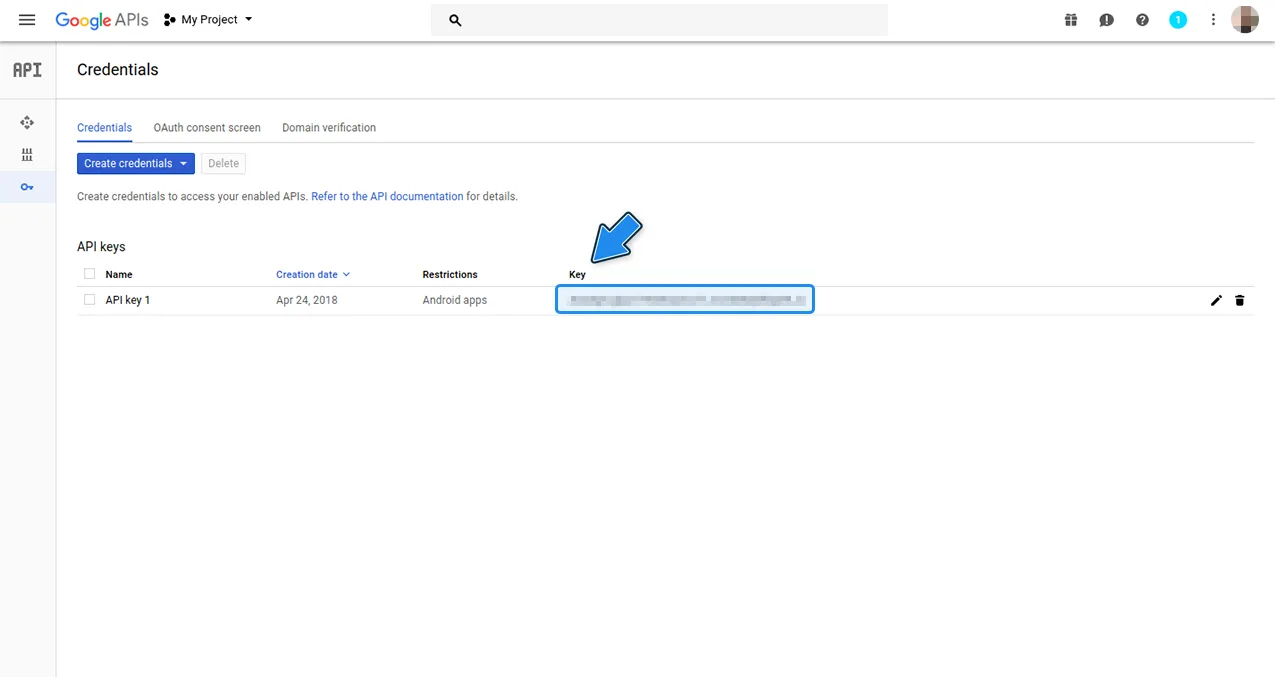Click the API keys section heading
The width and height of the screenshot is (1275, 677).
[x=101, y=247]
